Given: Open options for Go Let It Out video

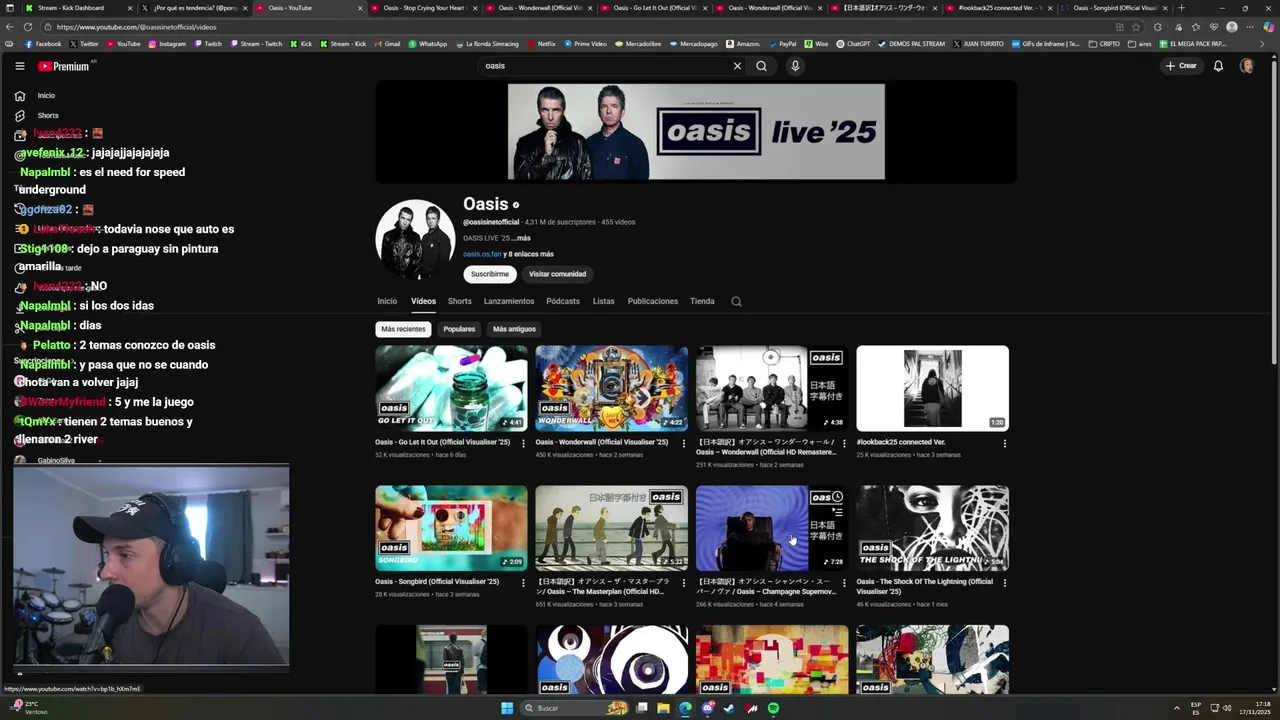Looking at the screenshot, I should [523, 443].
